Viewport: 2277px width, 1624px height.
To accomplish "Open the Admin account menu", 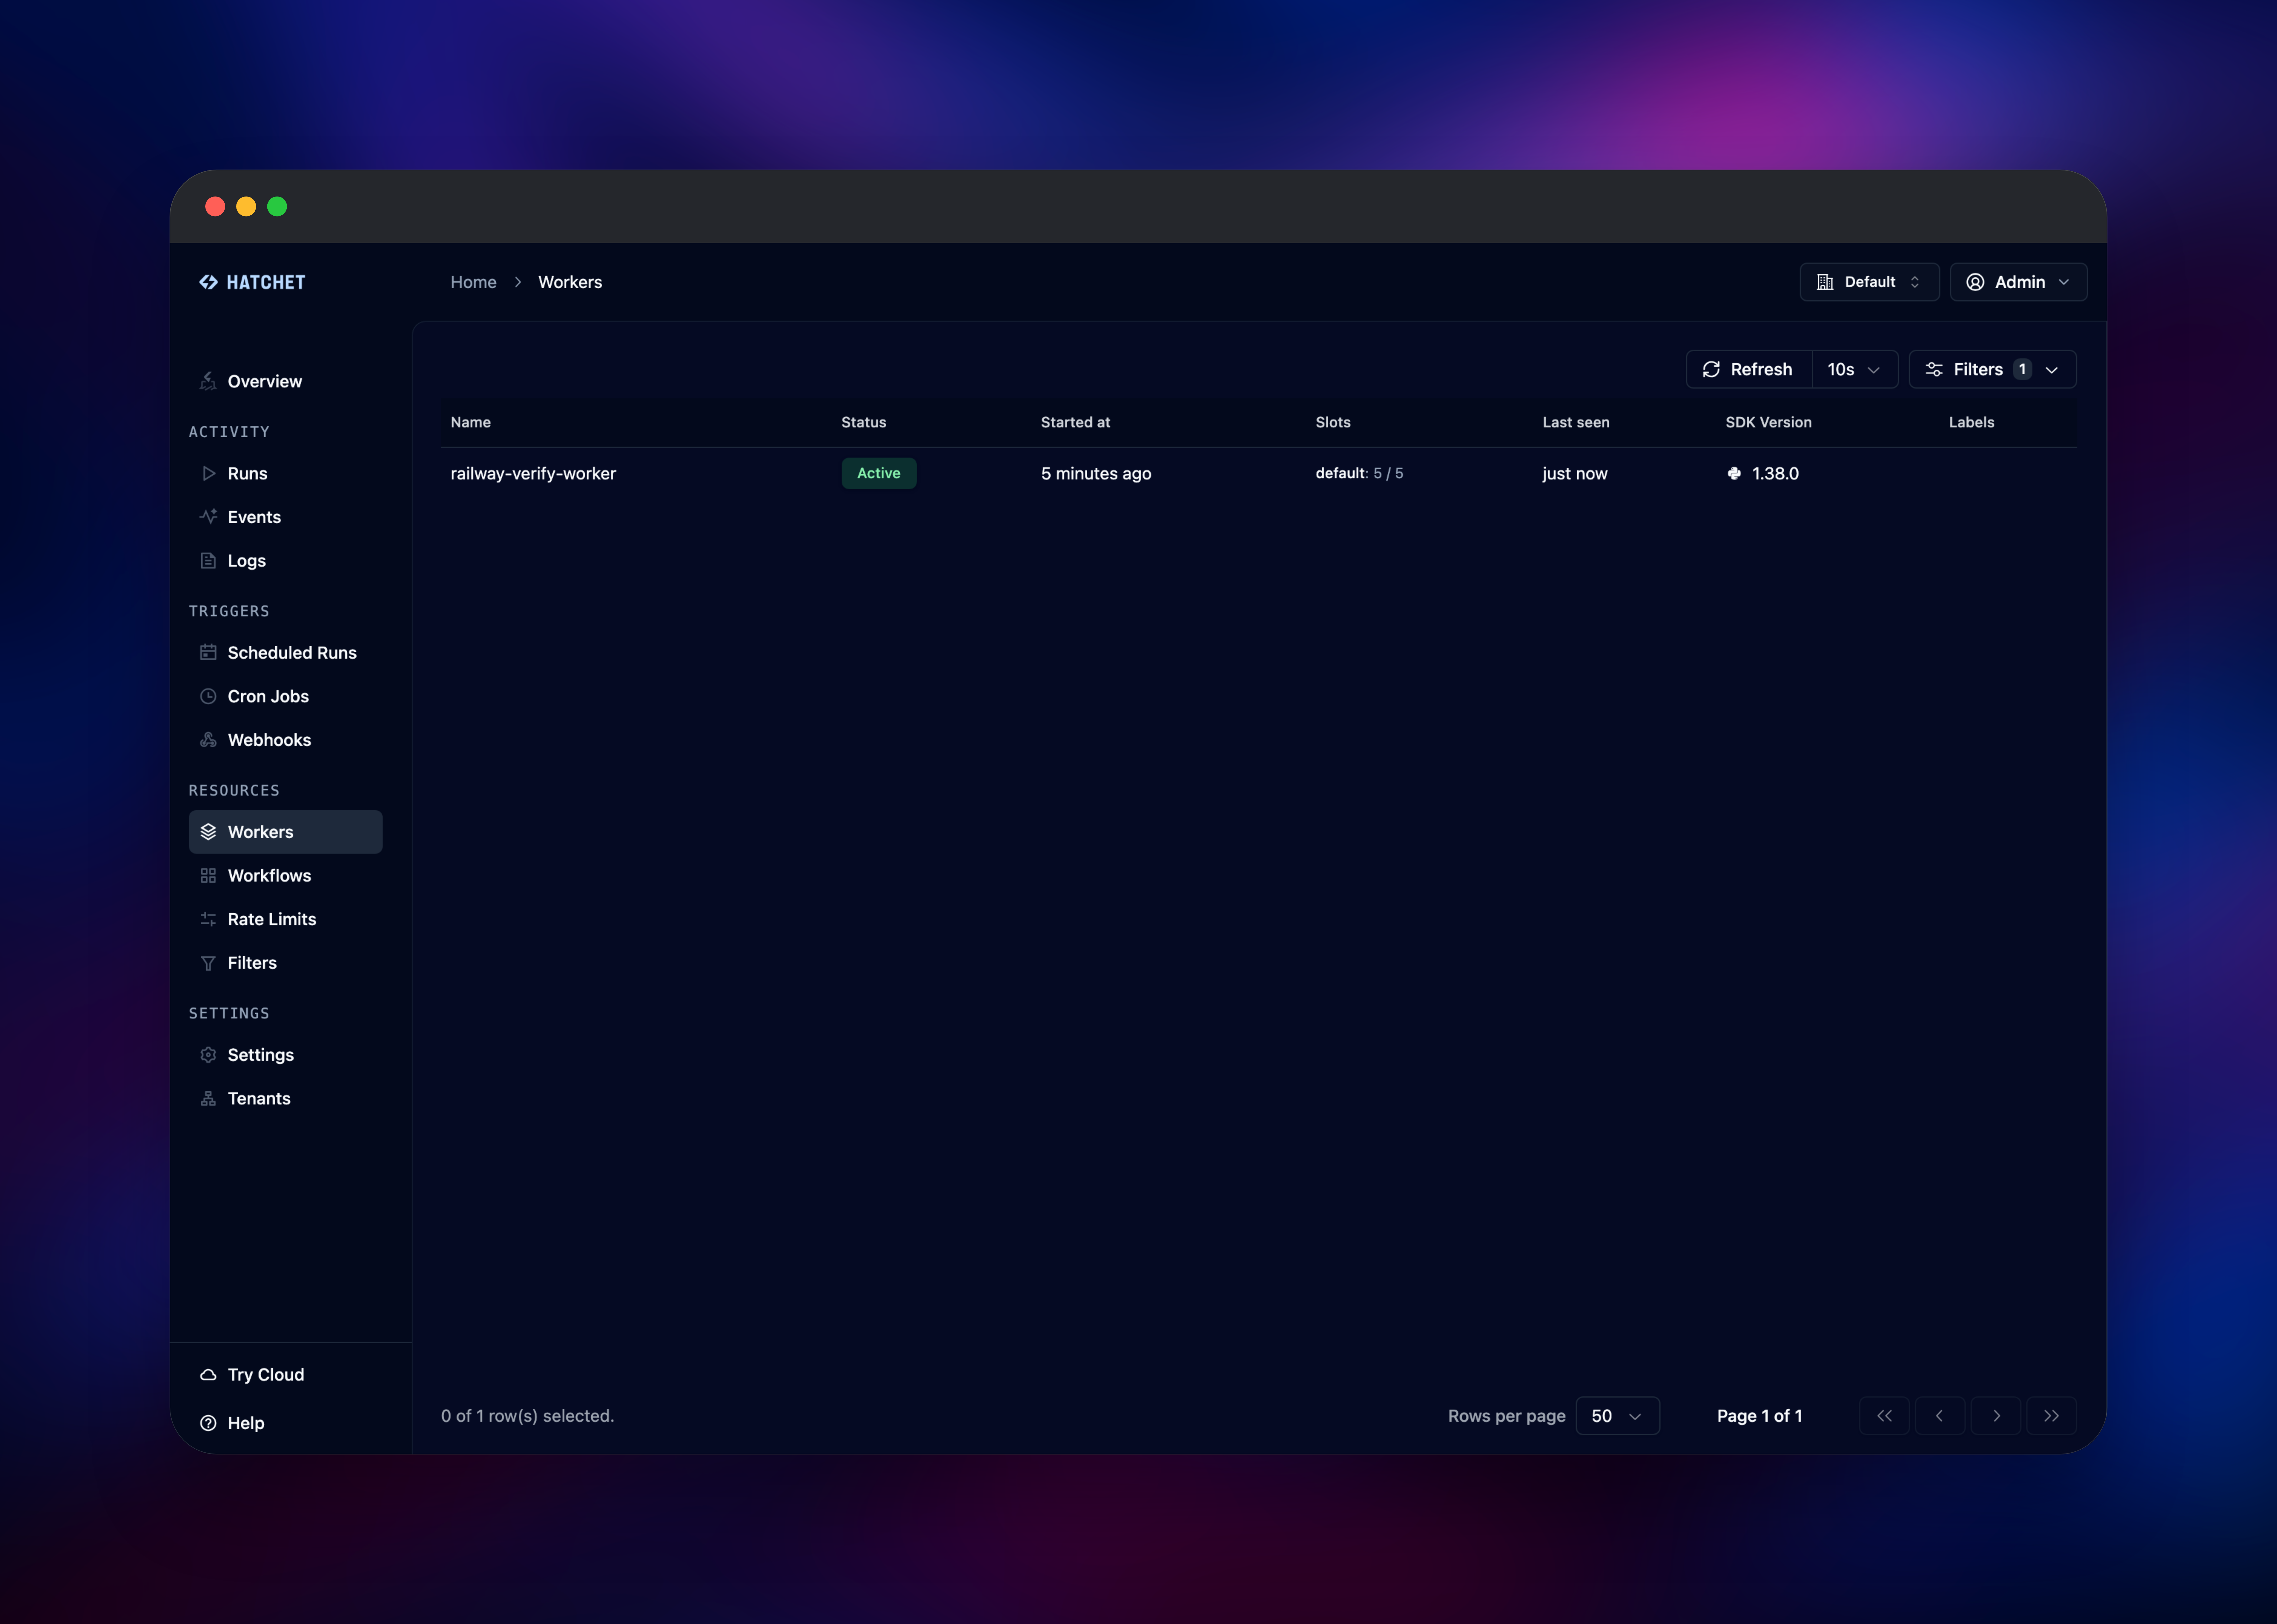I will pyautogui.click(x=2018, y=282).
